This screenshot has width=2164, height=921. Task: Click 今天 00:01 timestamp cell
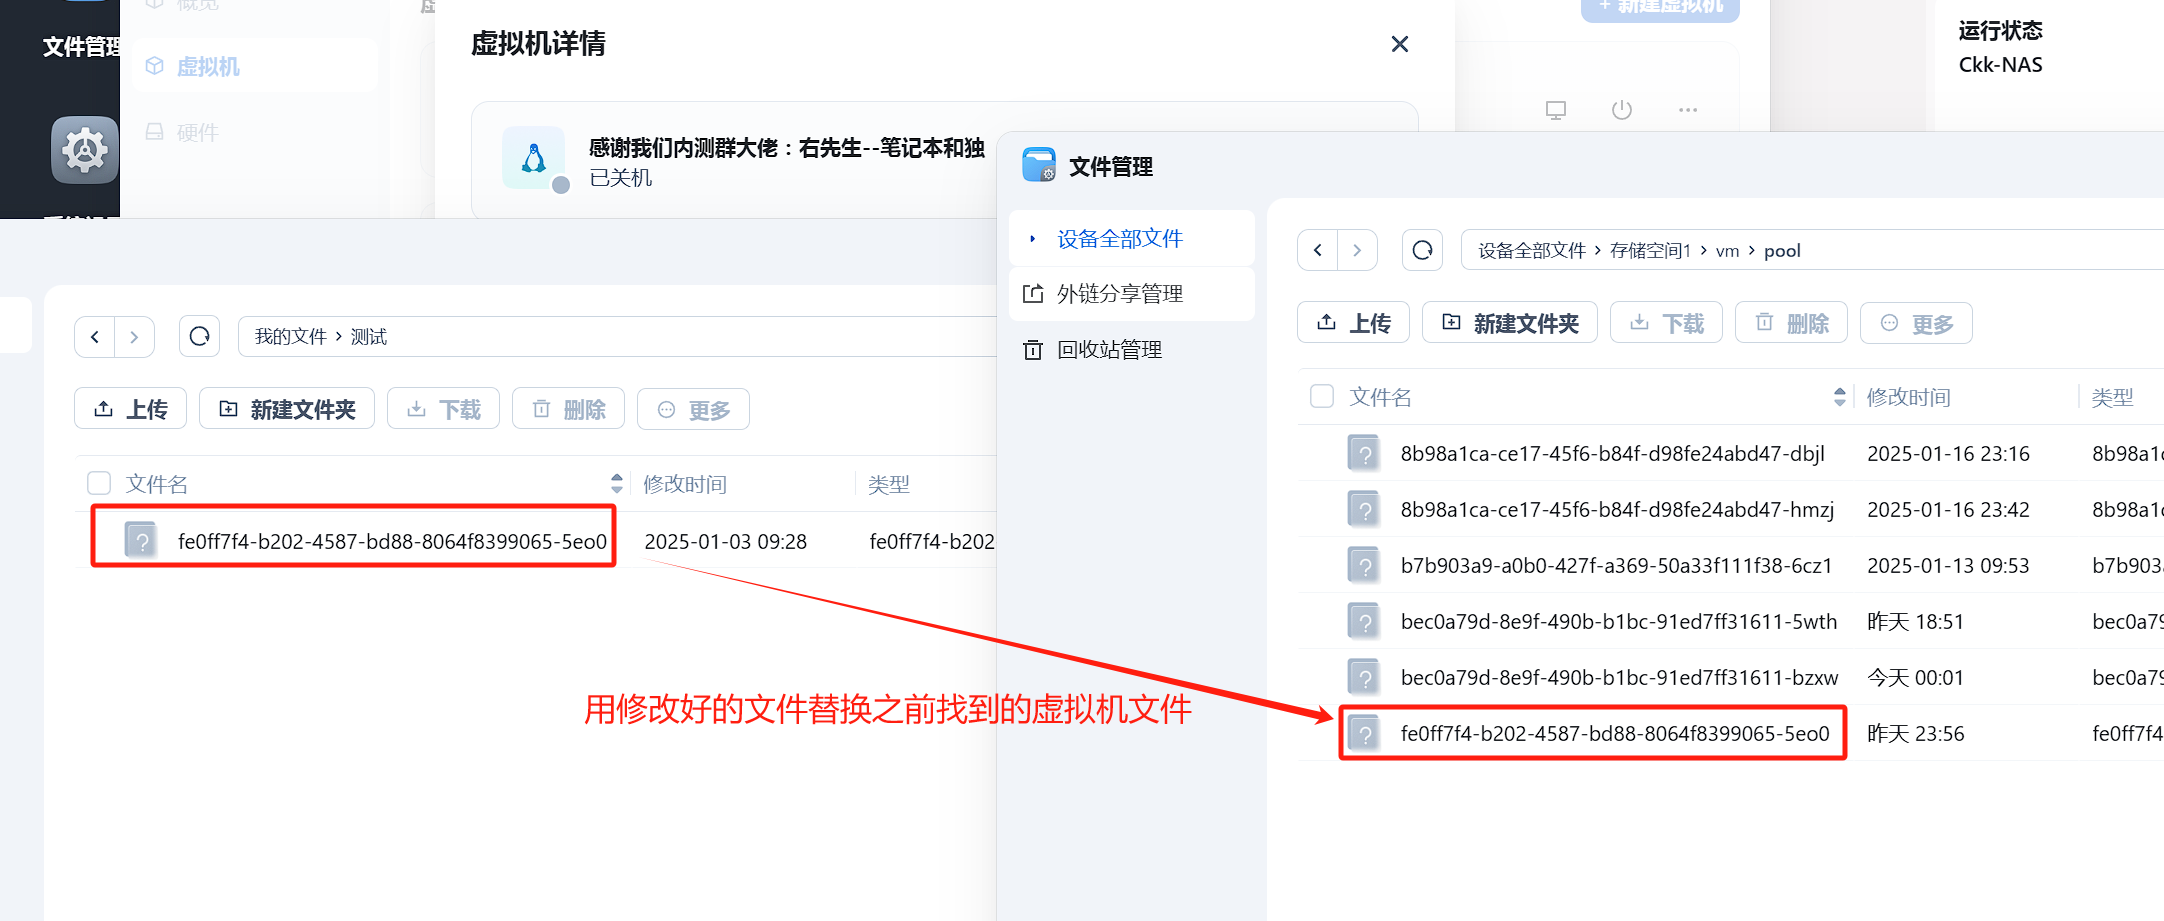tap(1915, 678)
